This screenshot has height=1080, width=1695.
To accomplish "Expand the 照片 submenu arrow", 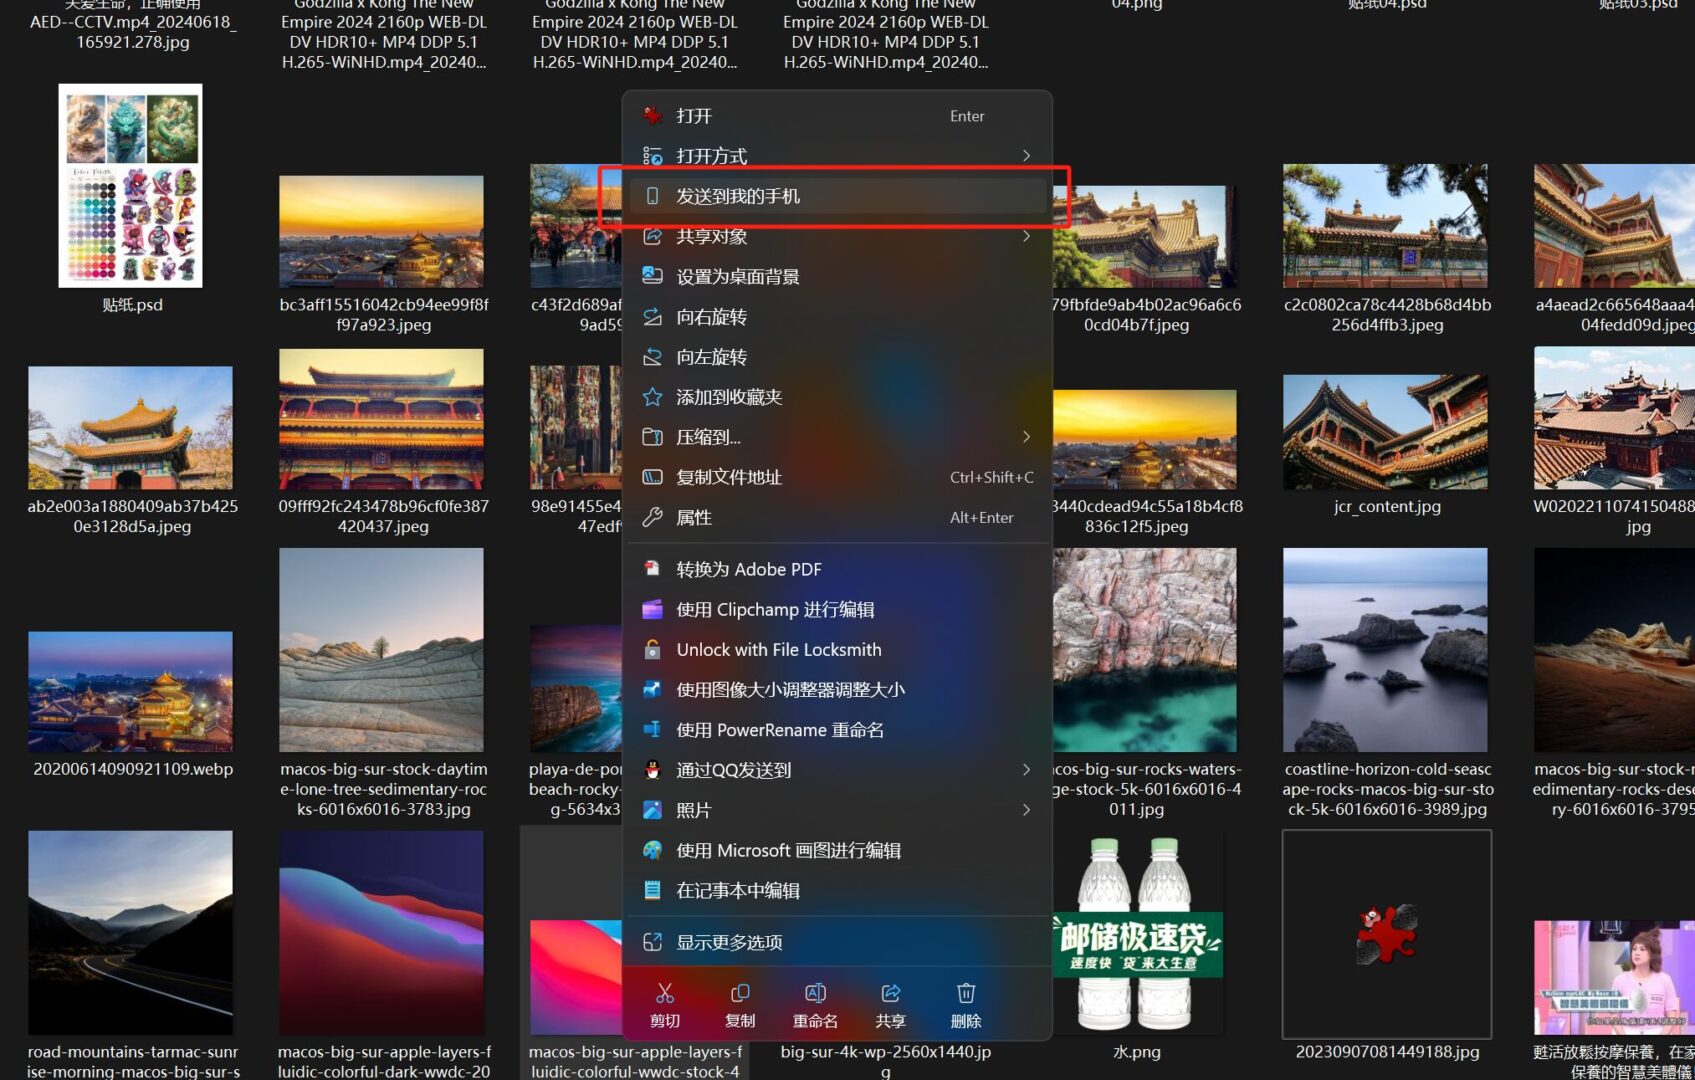I will tap(1026, 810).
